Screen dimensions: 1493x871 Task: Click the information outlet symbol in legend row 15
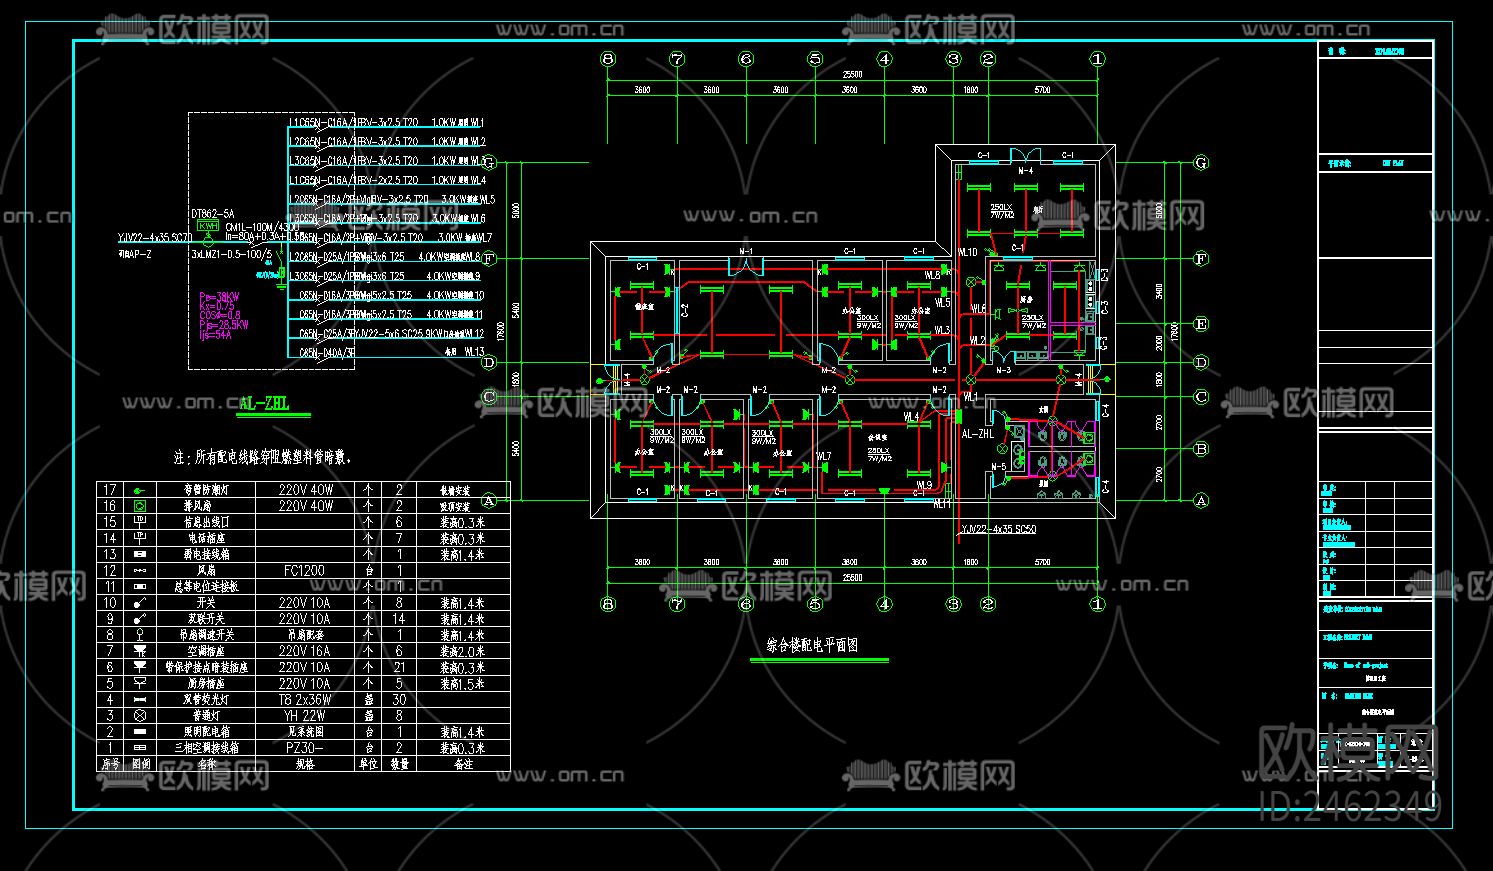tap(141, 522)
